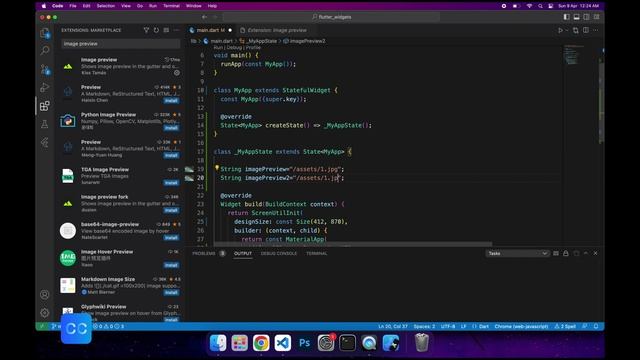
Task: Open Launchpad from the Dock
Action: pyautogui.click(x=240, y=343)
